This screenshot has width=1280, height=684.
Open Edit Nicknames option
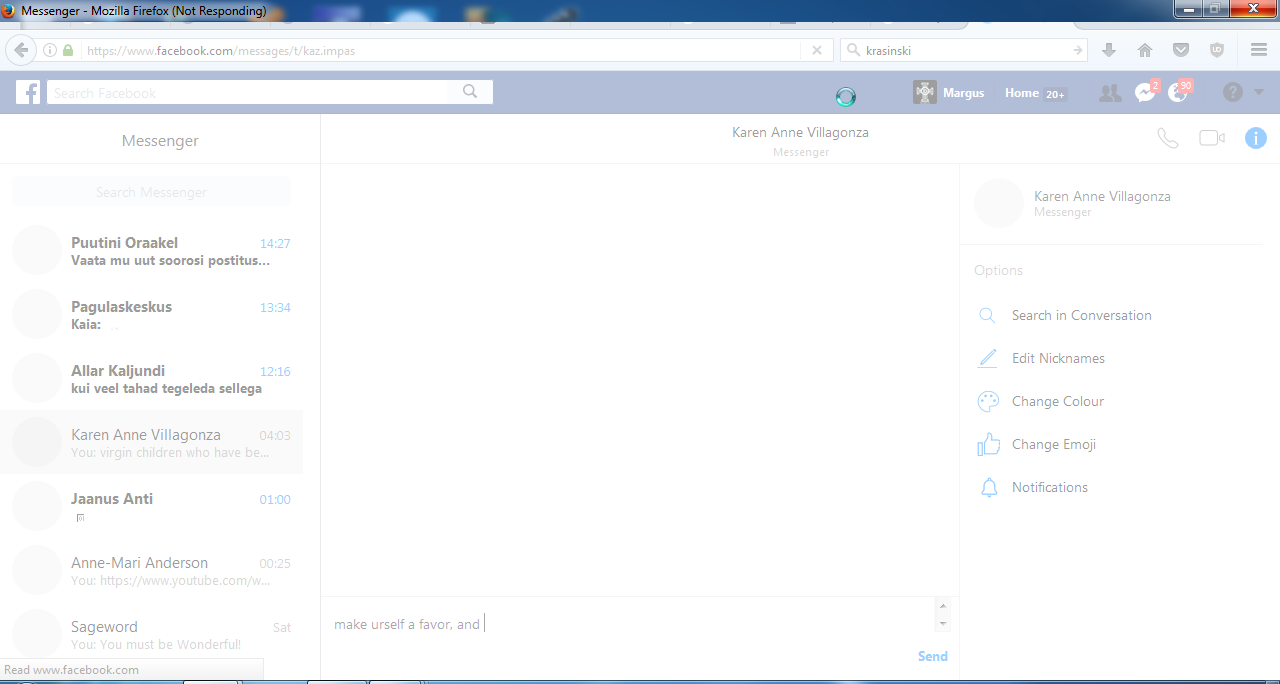click(x=1058, y=358)
